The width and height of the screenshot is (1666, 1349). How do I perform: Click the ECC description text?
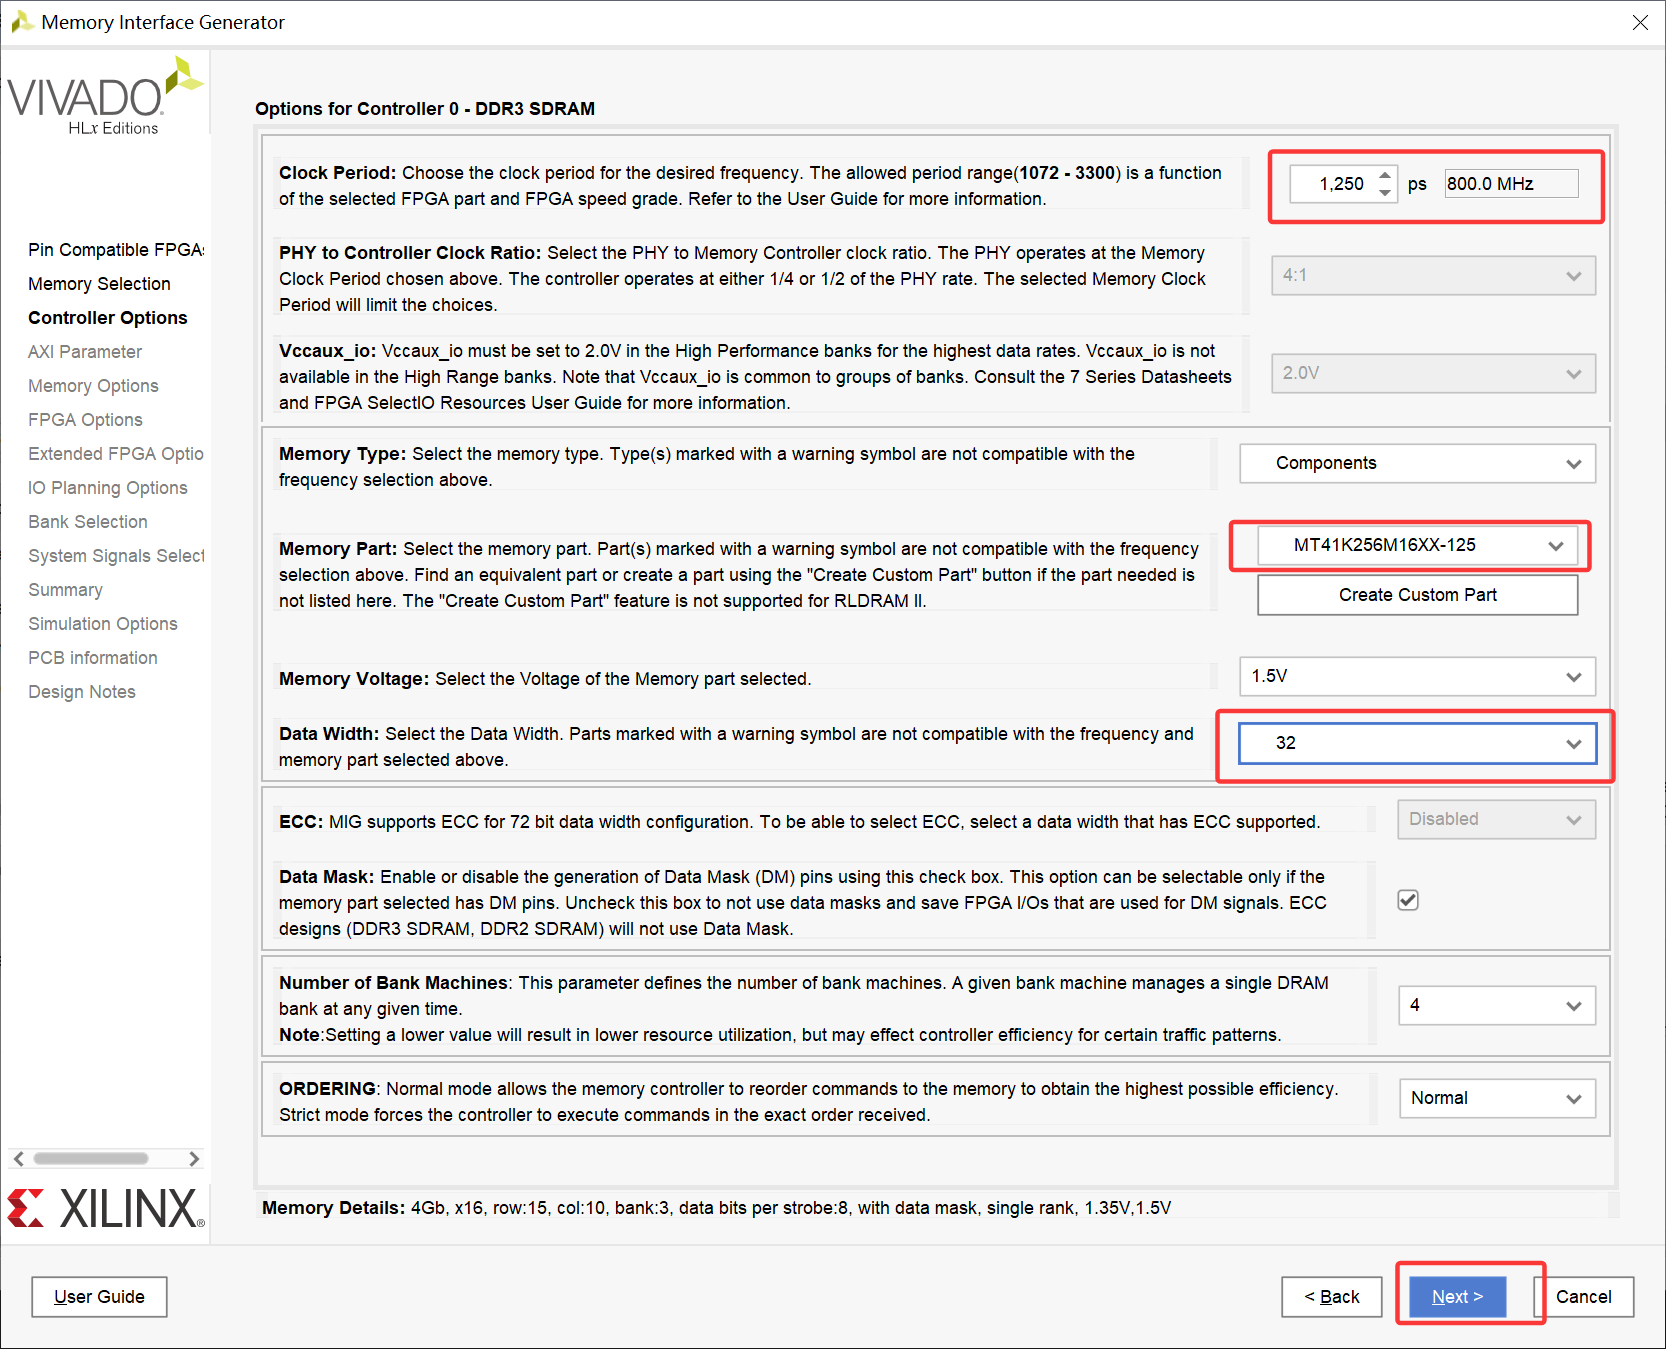coord(799,822)
